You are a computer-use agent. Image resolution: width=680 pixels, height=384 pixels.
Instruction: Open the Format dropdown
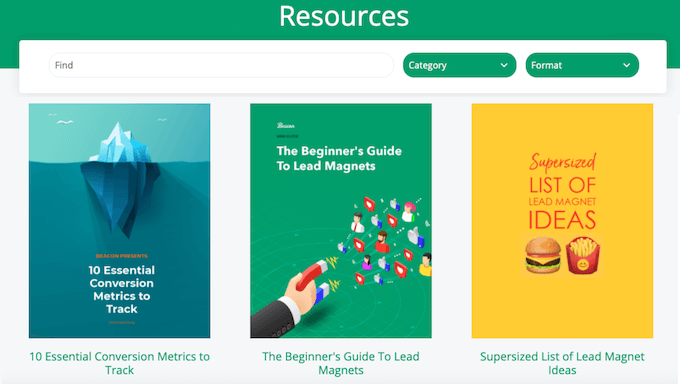click(582, 65)
